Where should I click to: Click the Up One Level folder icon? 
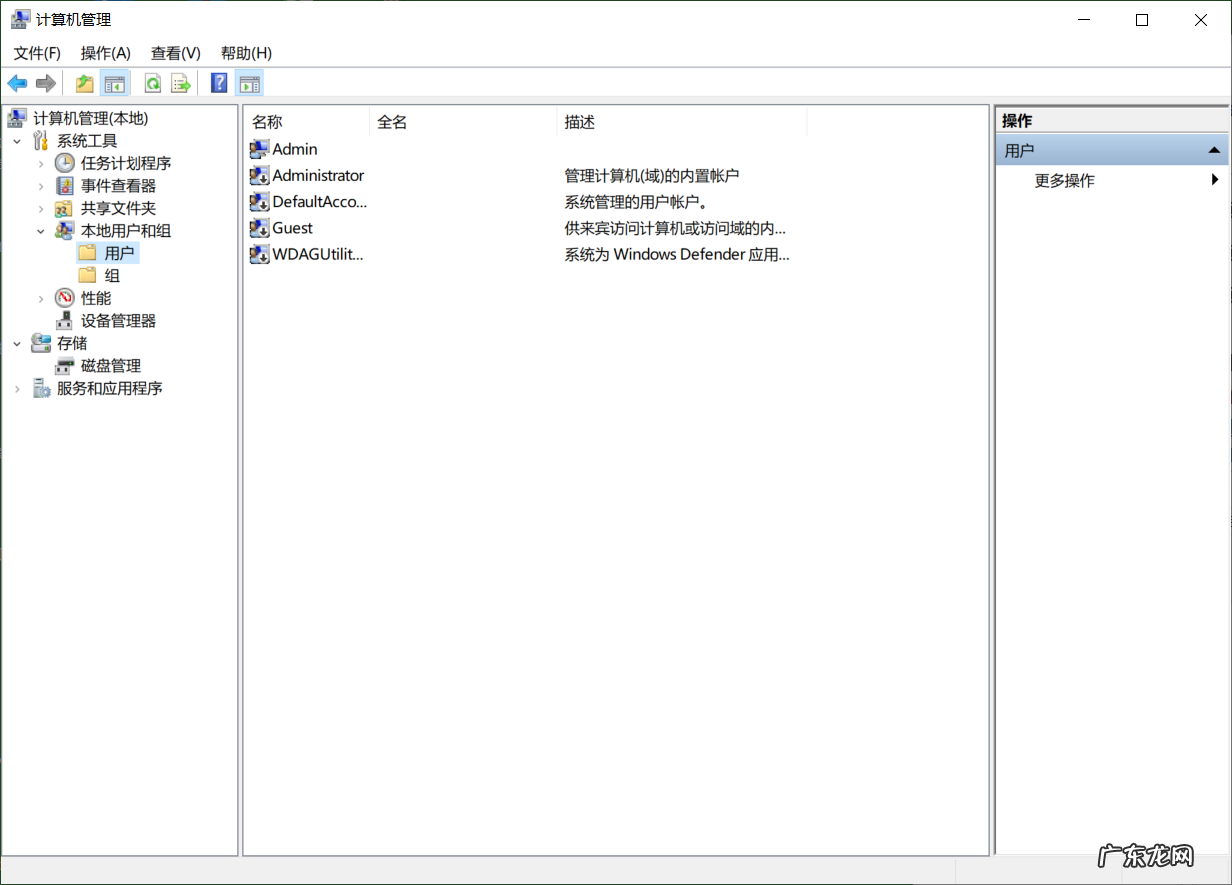coord(85,84)
